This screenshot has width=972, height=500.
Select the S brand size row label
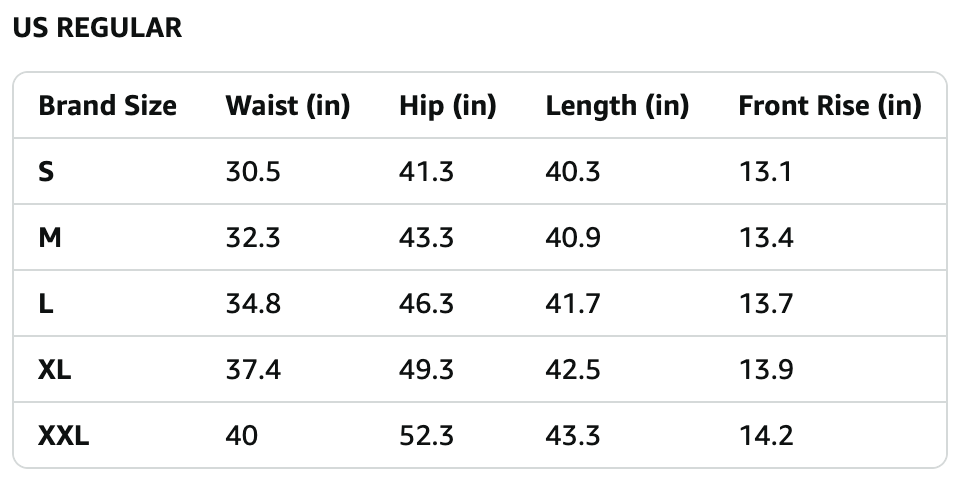[x=46, y=172]
